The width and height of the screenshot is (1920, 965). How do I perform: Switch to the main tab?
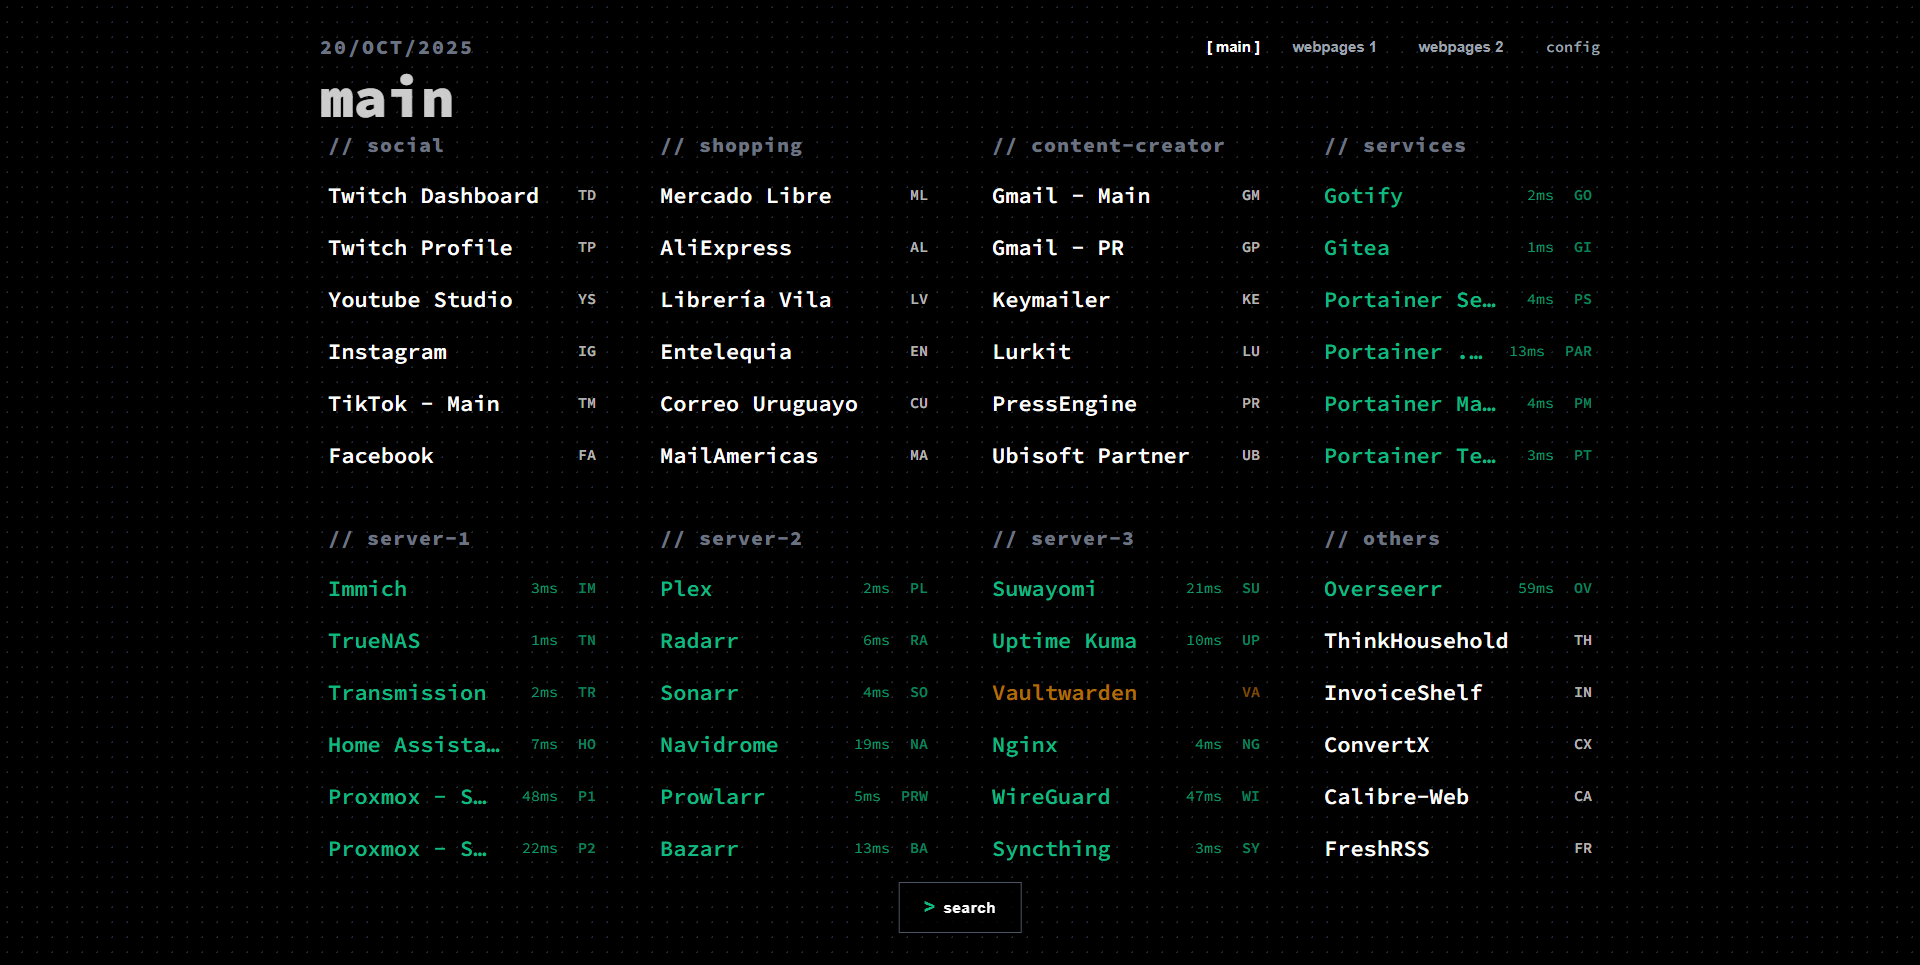click(x=1233, y=47)
